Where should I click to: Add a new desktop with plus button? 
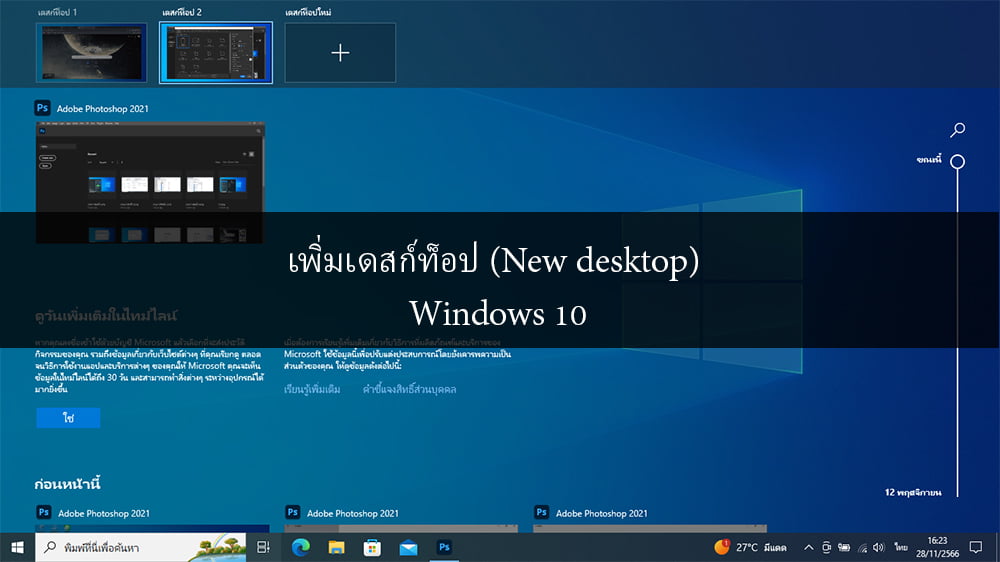tap(340, 52)
